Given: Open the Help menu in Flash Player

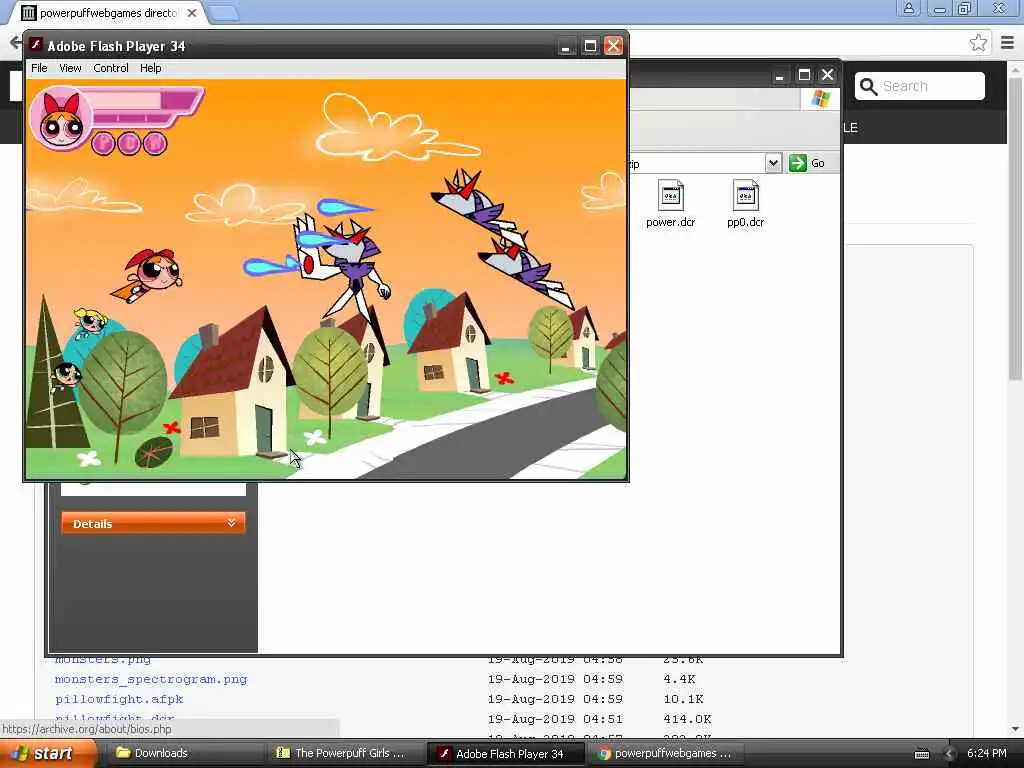Looking at the screenshot, I should point(151,68).
